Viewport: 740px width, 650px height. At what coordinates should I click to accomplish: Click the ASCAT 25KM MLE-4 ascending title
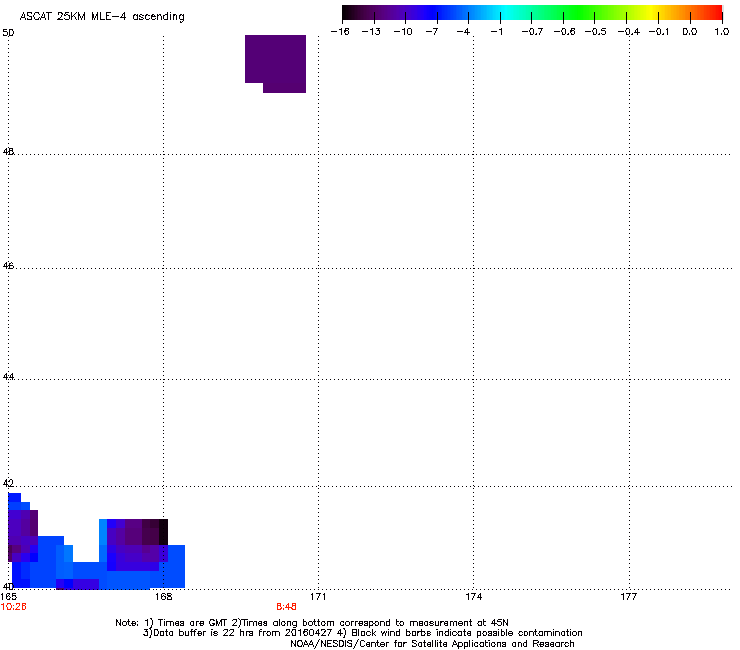[102, 17]
